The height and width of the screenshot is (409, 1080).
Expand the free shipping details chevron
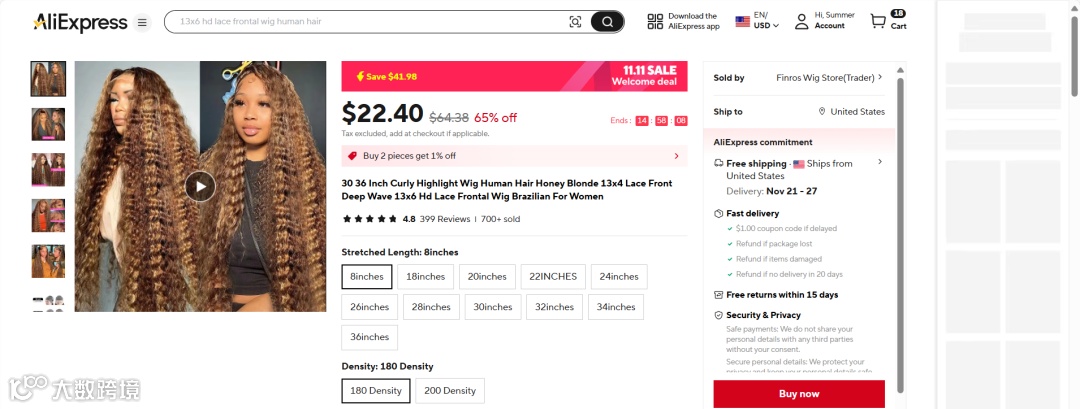[x=880, y=162]
